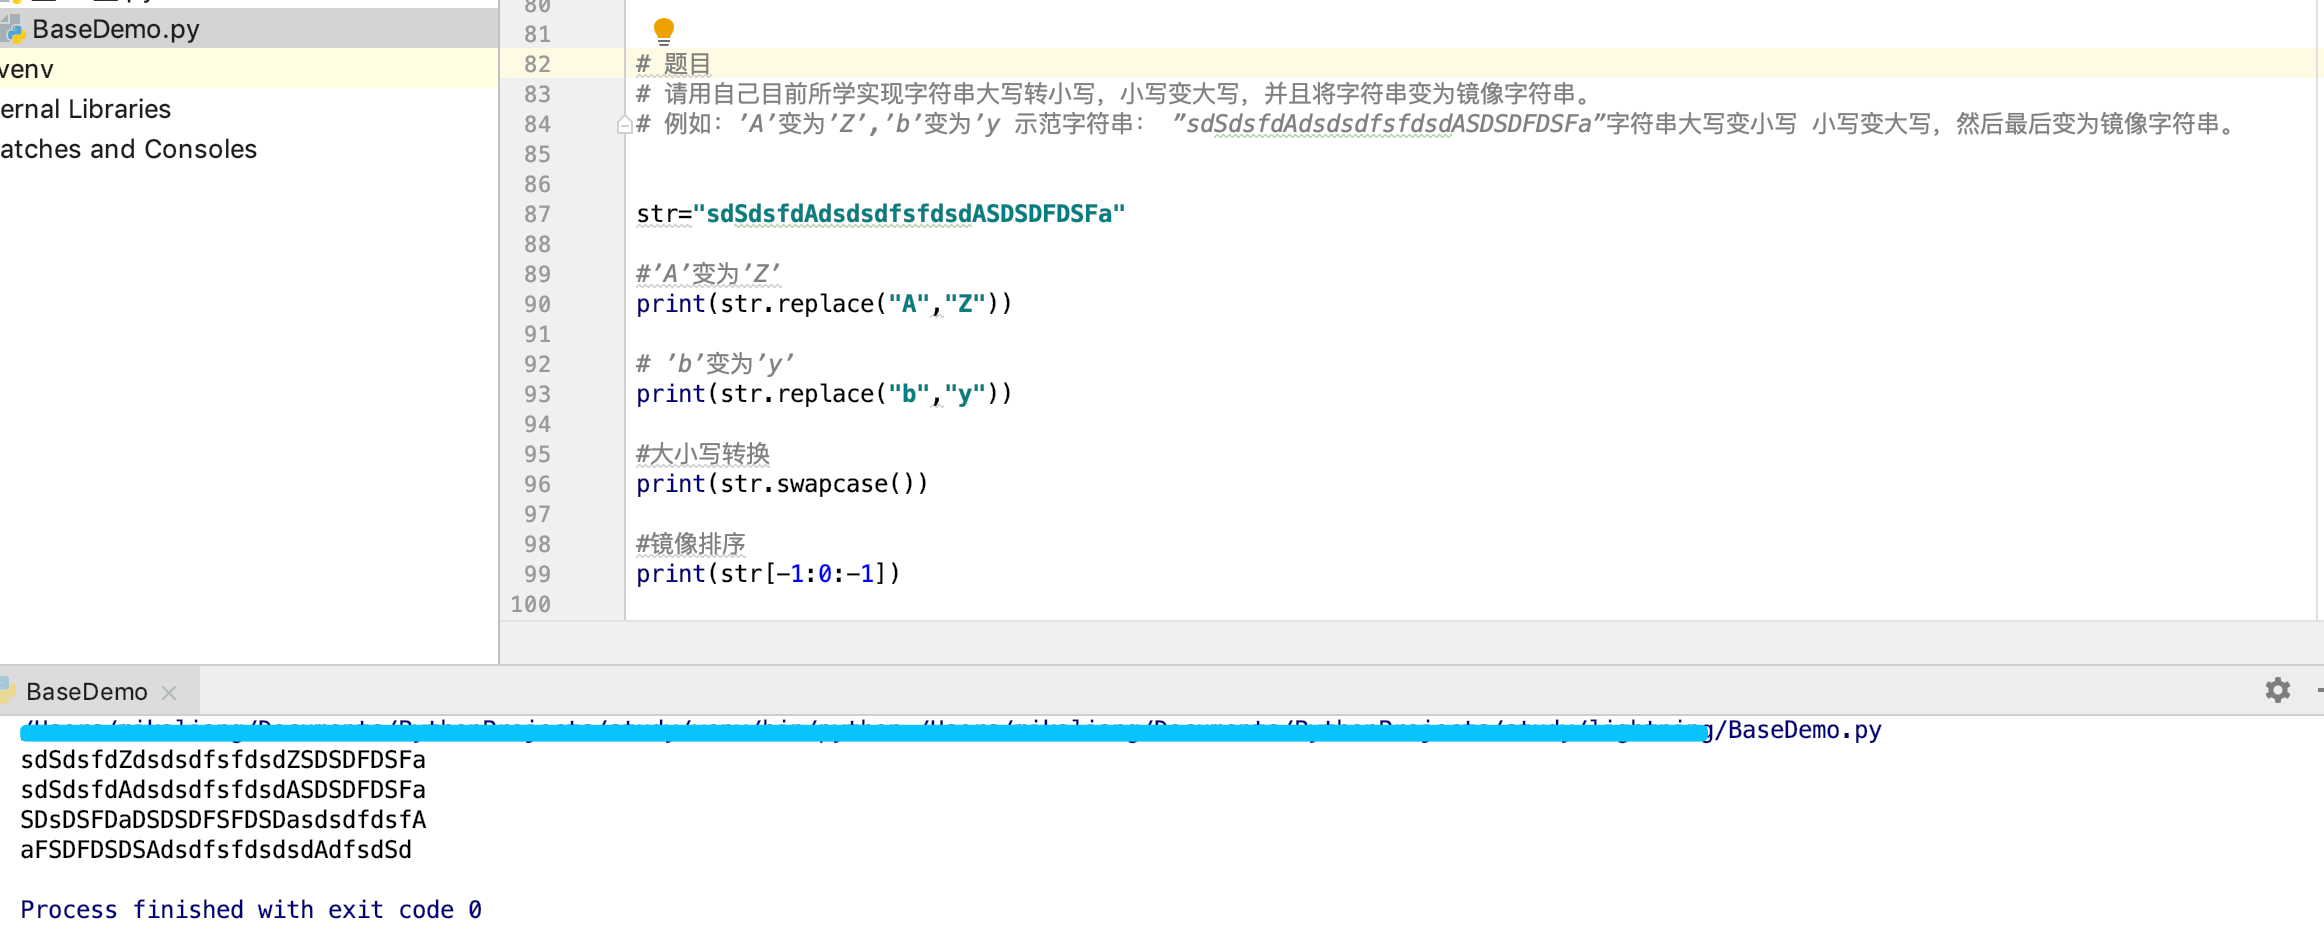Close the BaseDemo run tab
The width and height of the screenshot is (2324, 934).
(x=169, y=692)
